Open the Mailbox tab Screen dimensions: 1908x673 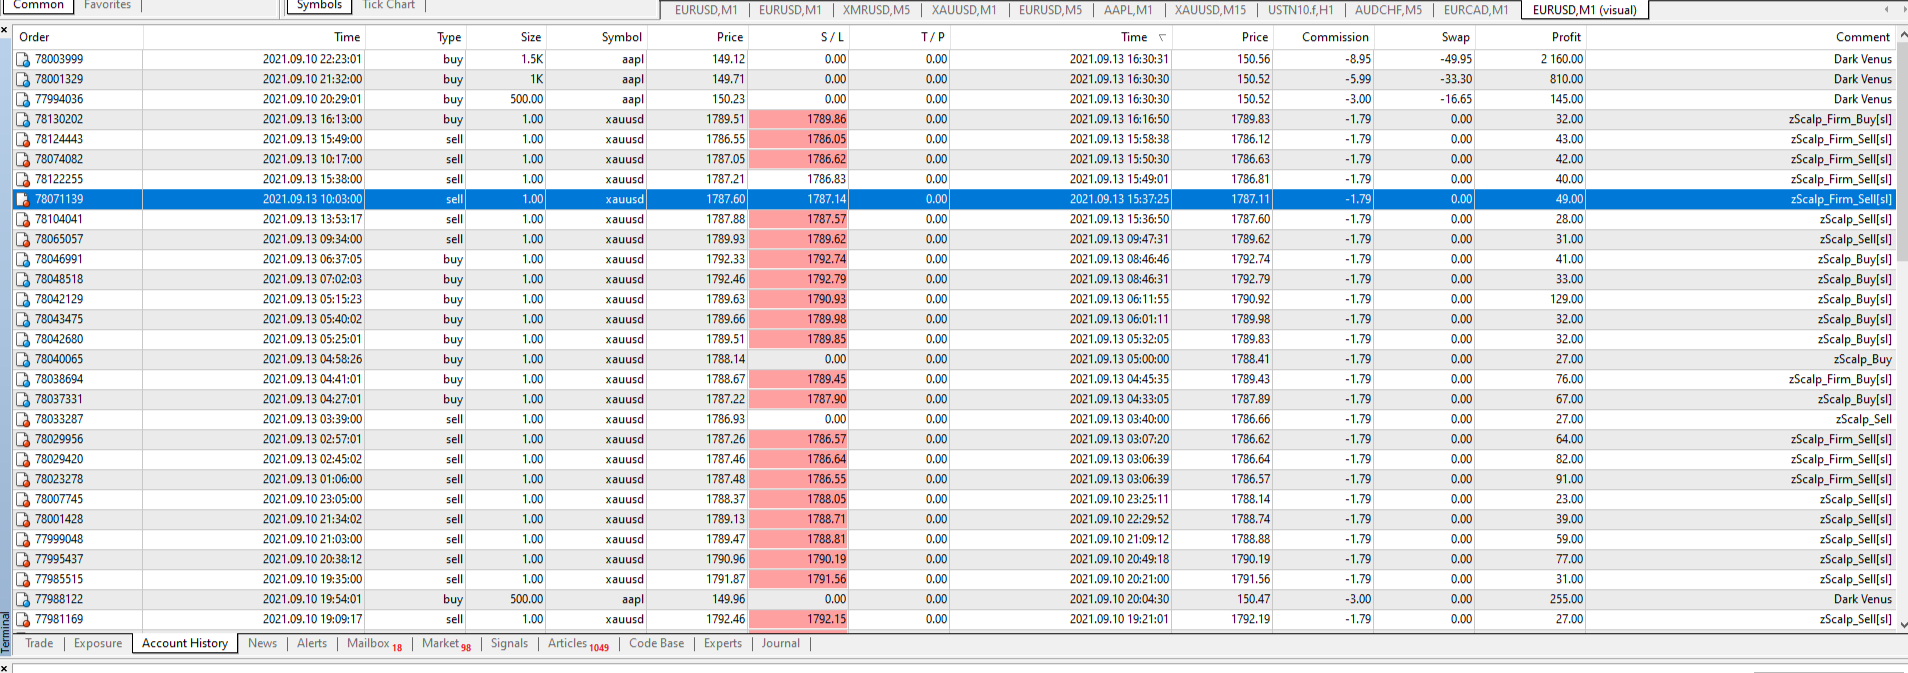tap(374, 643)
